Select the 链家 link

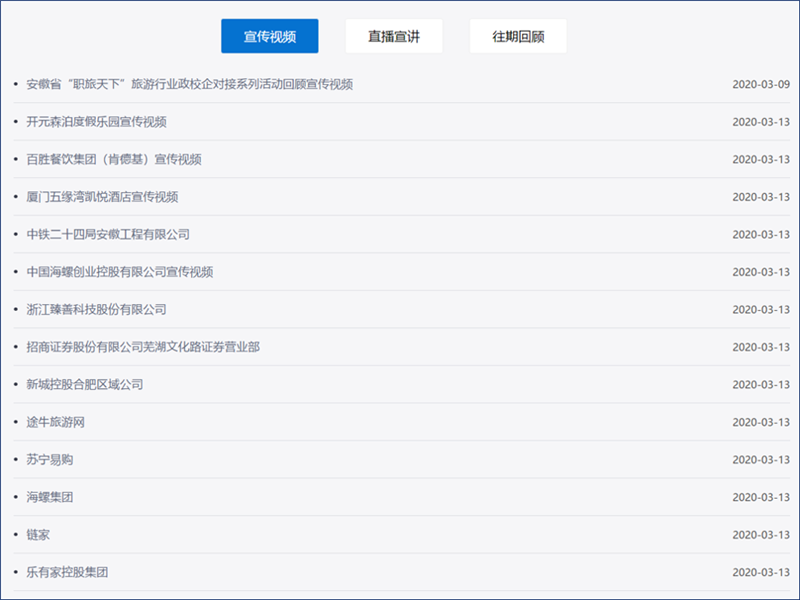pos(38,535)
